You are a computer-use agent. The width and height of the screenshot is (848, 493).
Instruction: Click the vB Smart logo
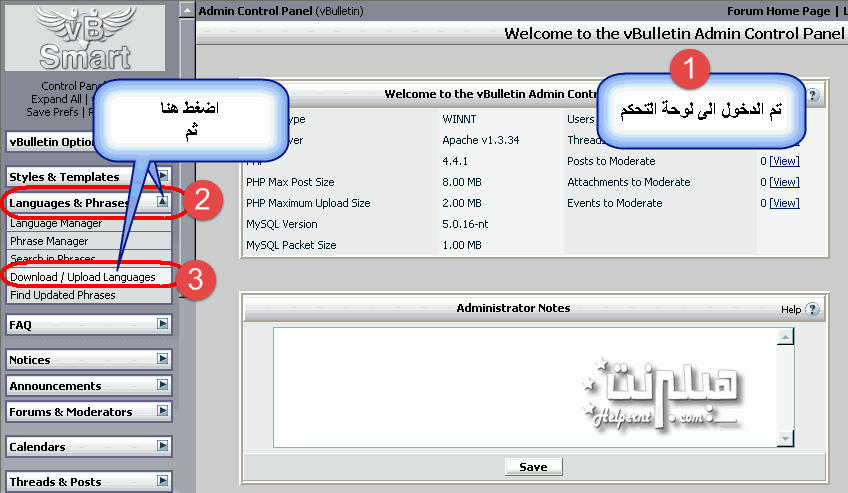tap(85, 38)
